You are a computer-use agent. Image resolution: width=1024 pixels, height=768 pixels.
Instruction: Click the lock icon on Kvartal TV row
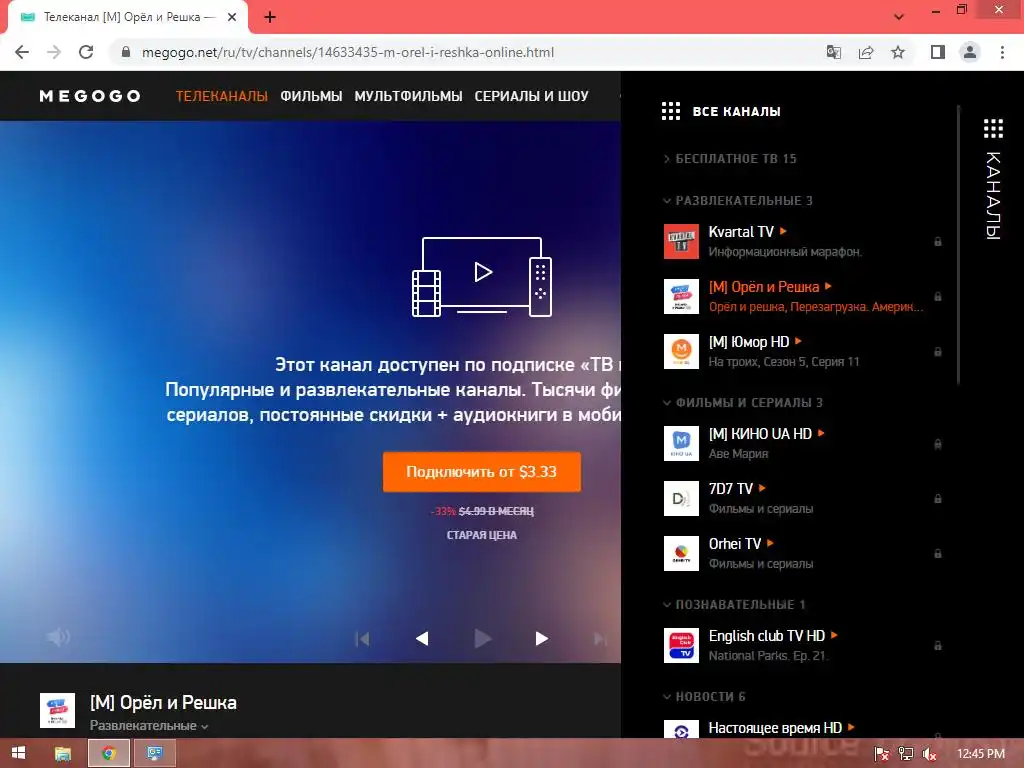click(938, 242)
